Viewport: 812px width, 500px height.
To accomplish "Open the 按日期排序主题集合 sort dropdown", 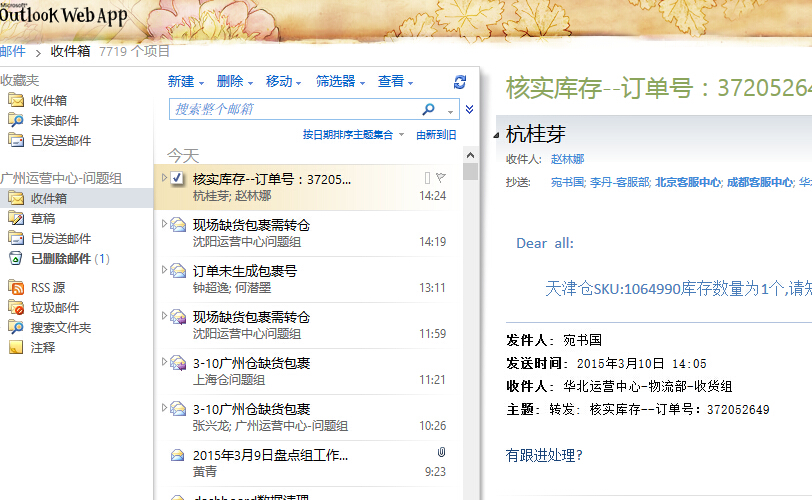I will click(353, 135).
